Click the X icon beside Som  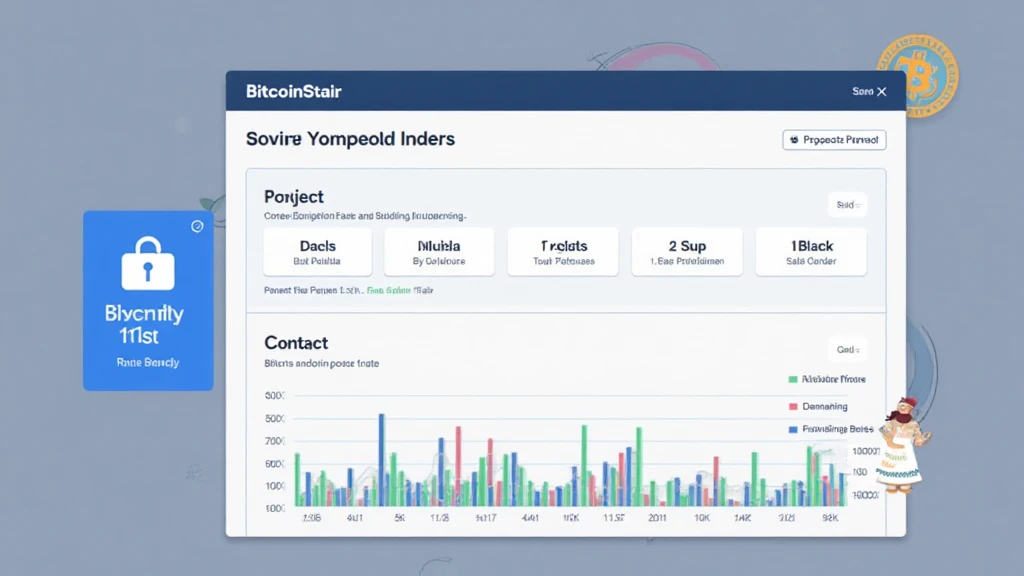click(x=882, y=91)
